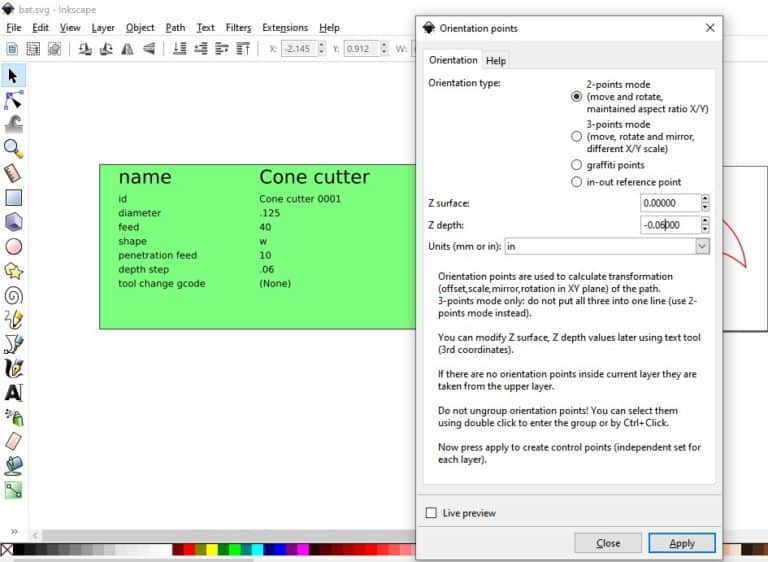
Task: Open the Edit menu
Action: (x=40, y=27)
